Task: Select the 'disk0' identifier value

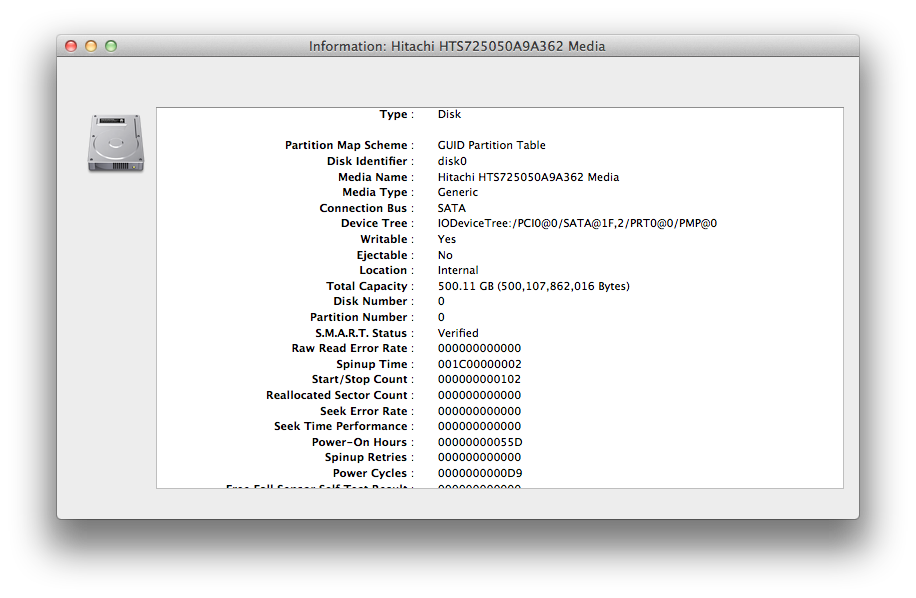Action: point(452,161)
